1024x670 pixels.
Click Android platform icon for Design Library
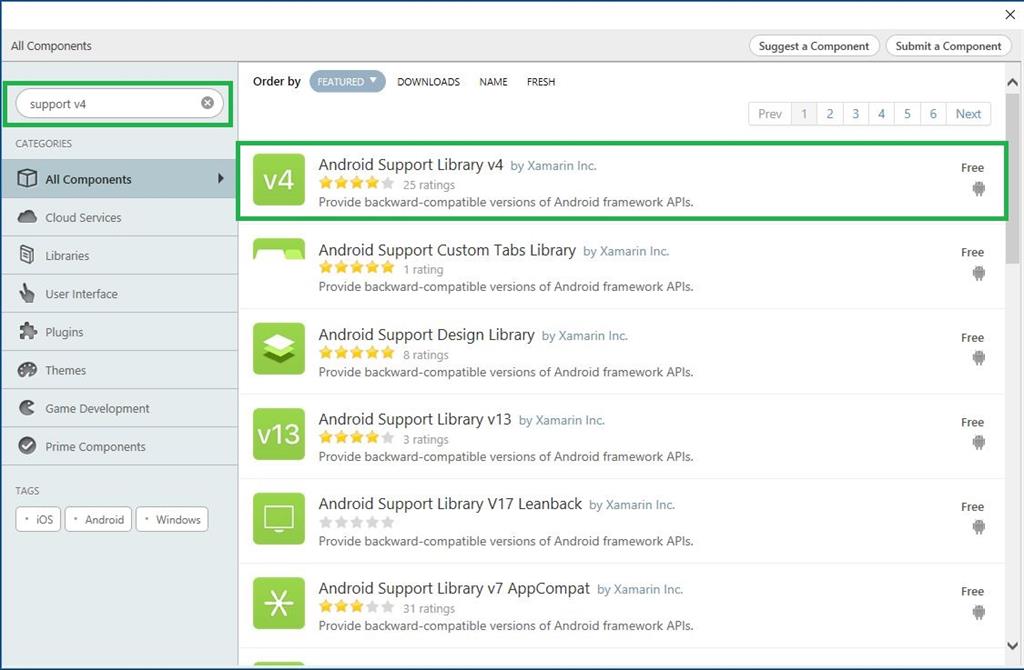tap(978, 358)
